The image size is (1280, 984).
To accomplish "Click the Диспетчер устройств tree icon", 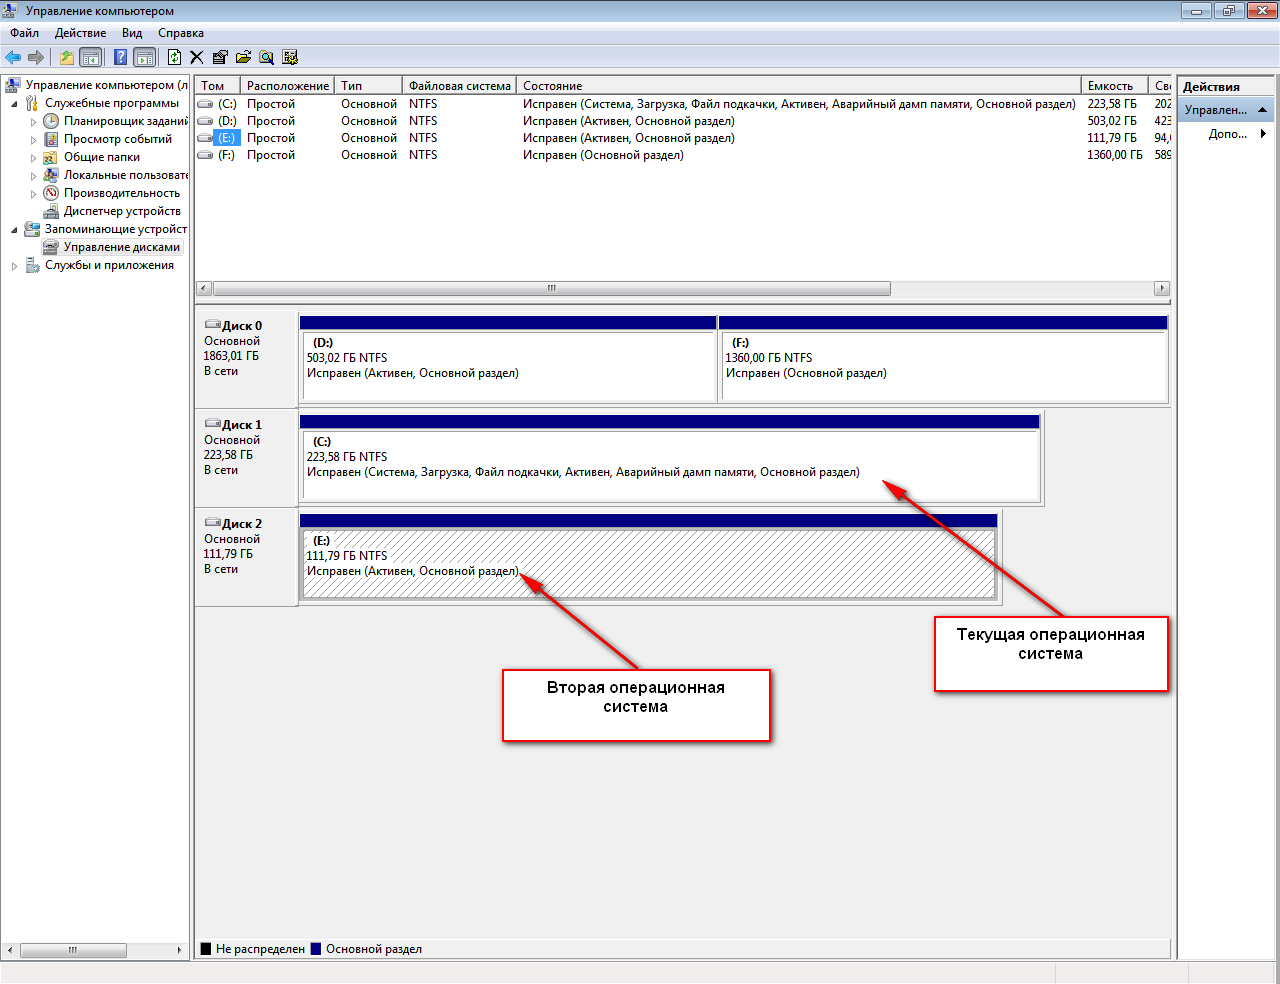I will tap(51, 211).
